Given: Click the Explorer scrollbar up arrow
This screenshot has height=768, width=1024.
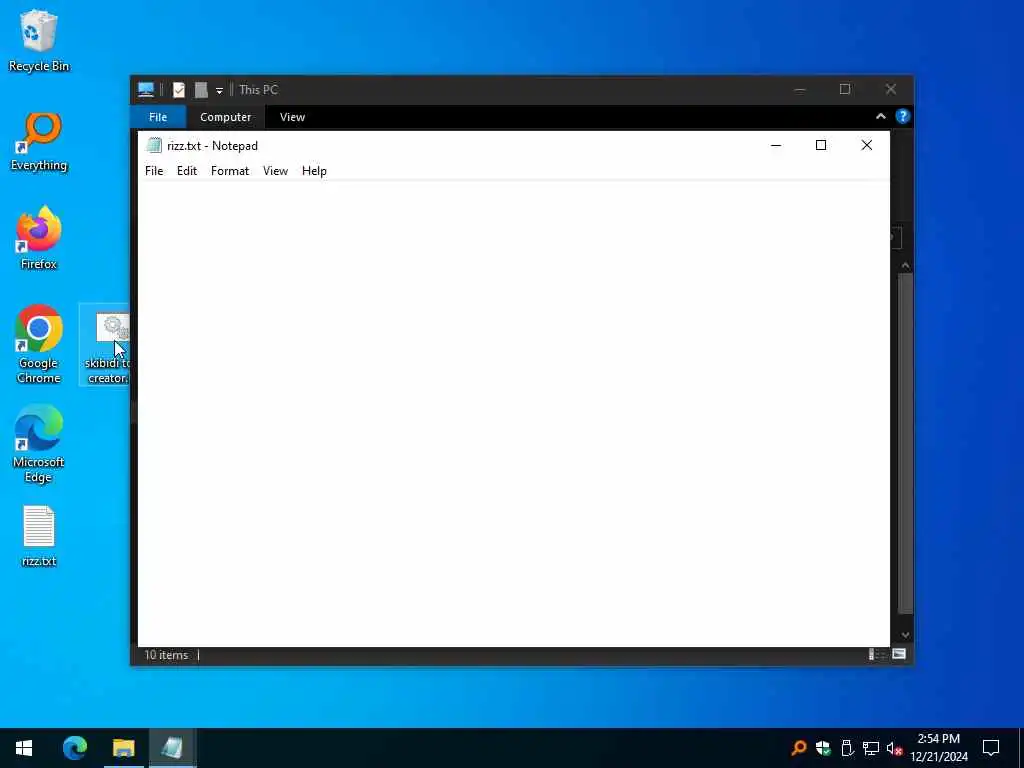Looking at the screenshot, I should [905, 265].
